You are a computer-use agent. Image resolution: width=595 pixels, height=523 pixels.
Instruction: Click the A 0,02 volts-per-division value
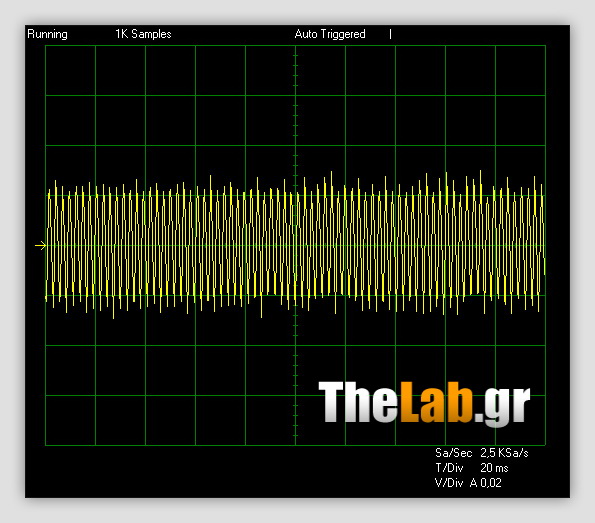coord(486,483)
